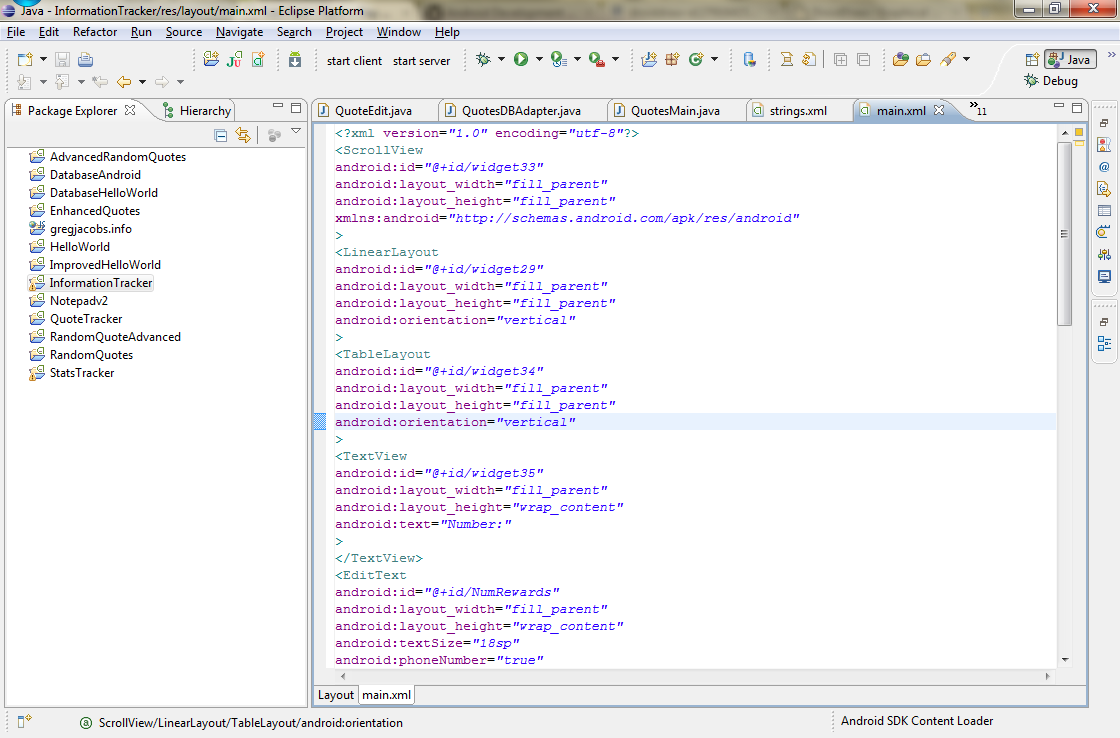Open the Android SDK manager download icon
The width and height of the screenshot is (1120, 738).
(x=295, y=60)
